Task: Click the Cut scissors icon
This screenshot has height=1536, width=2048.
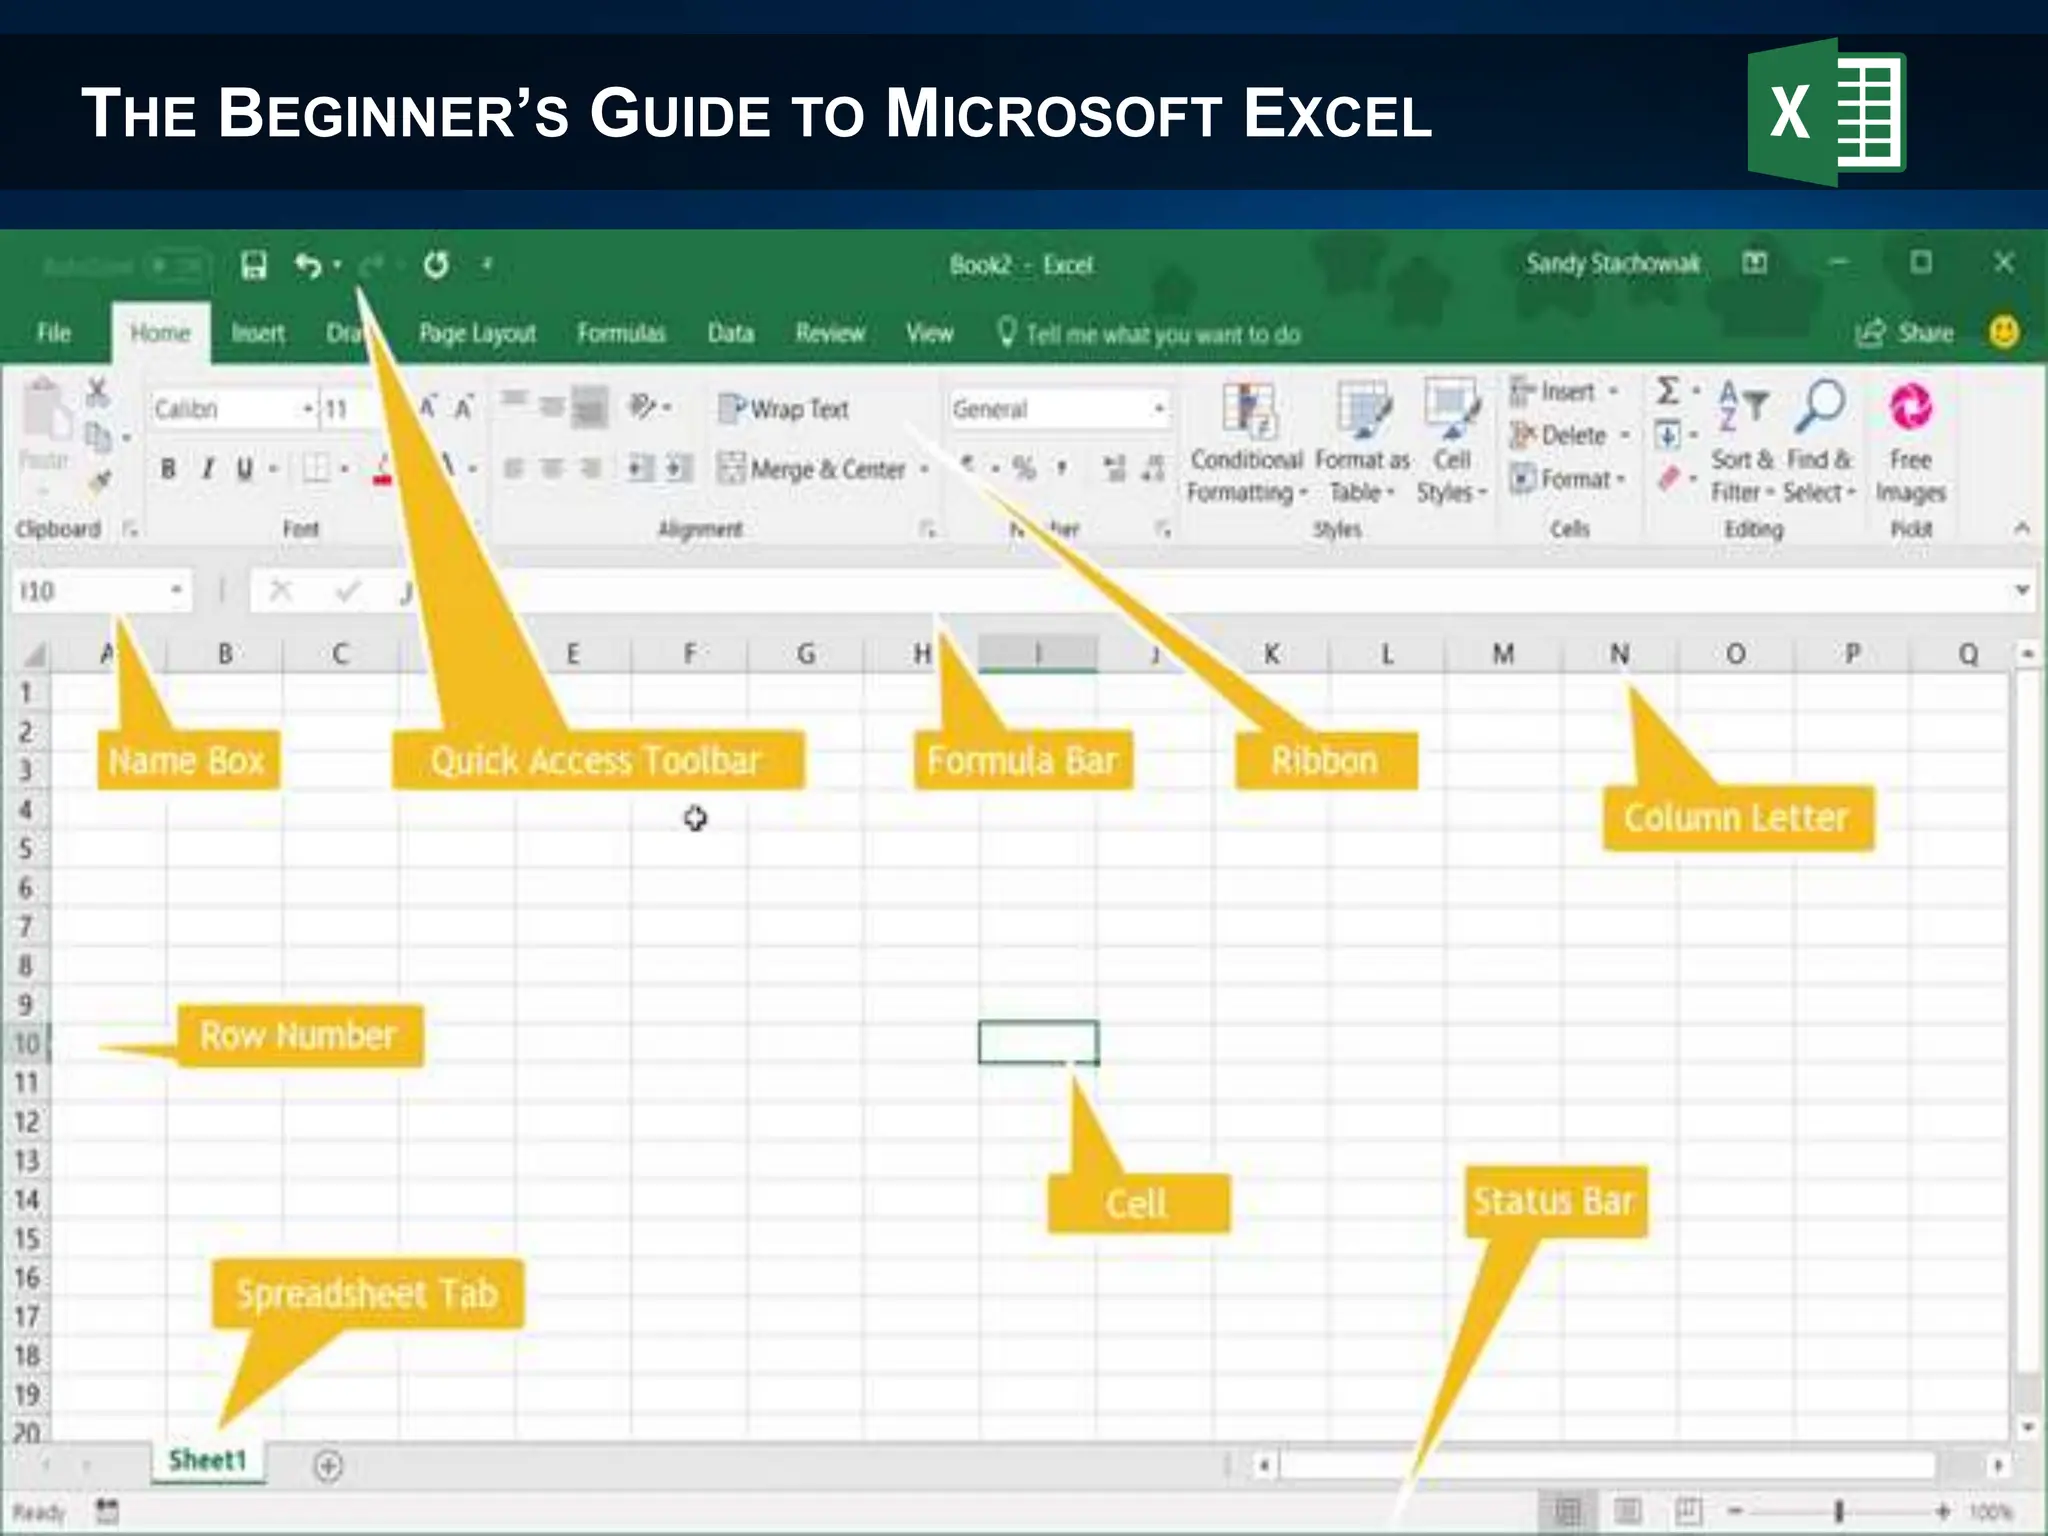Action: [97, 391]
